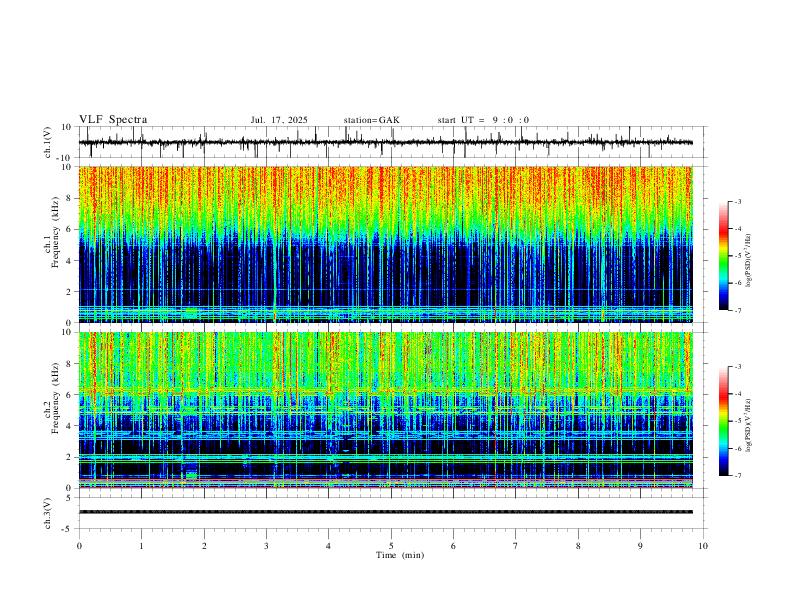Click ch.2 colorbar tick "-3"
The height and width of the screenshot is (612, 792).
click(x=738, y=367)
